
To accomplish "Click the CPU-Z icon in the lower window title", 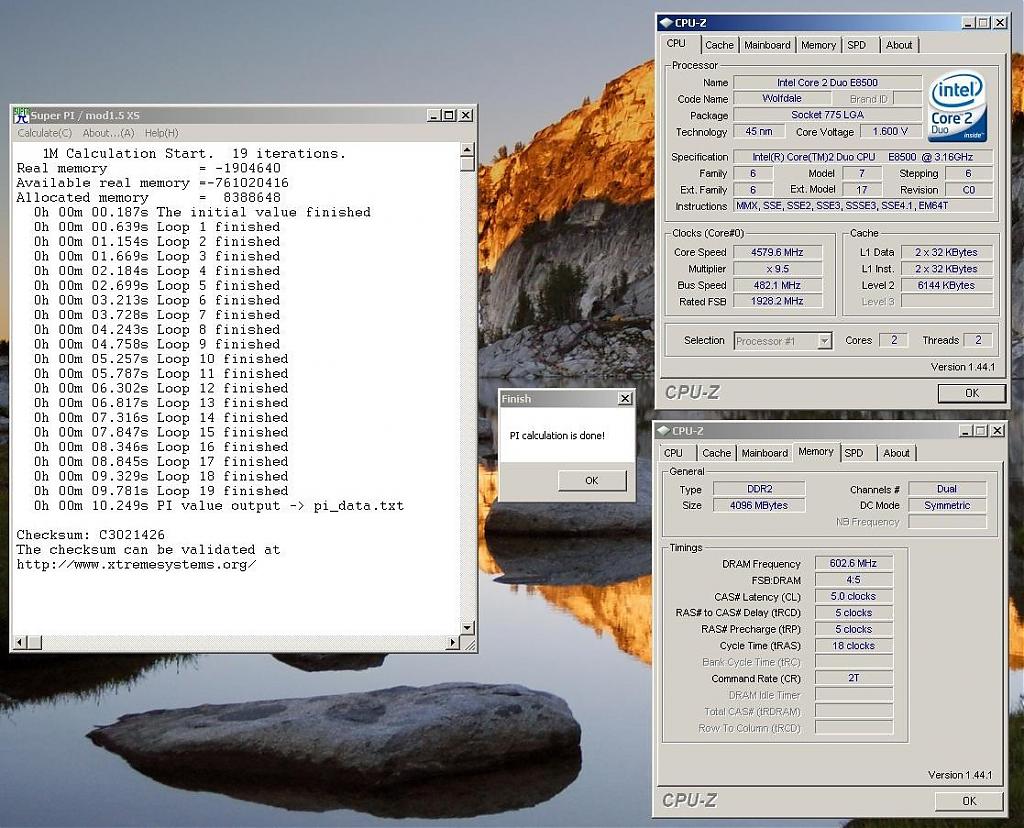I will 664,431.
